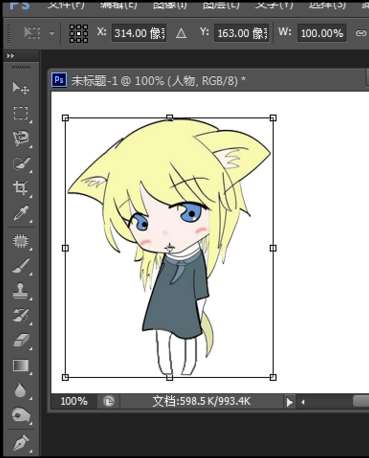Image resolution: width=369 pixels, height=458 pixels.
Task: Toggle relative positioning triangle for reference point
Action: 181,33
